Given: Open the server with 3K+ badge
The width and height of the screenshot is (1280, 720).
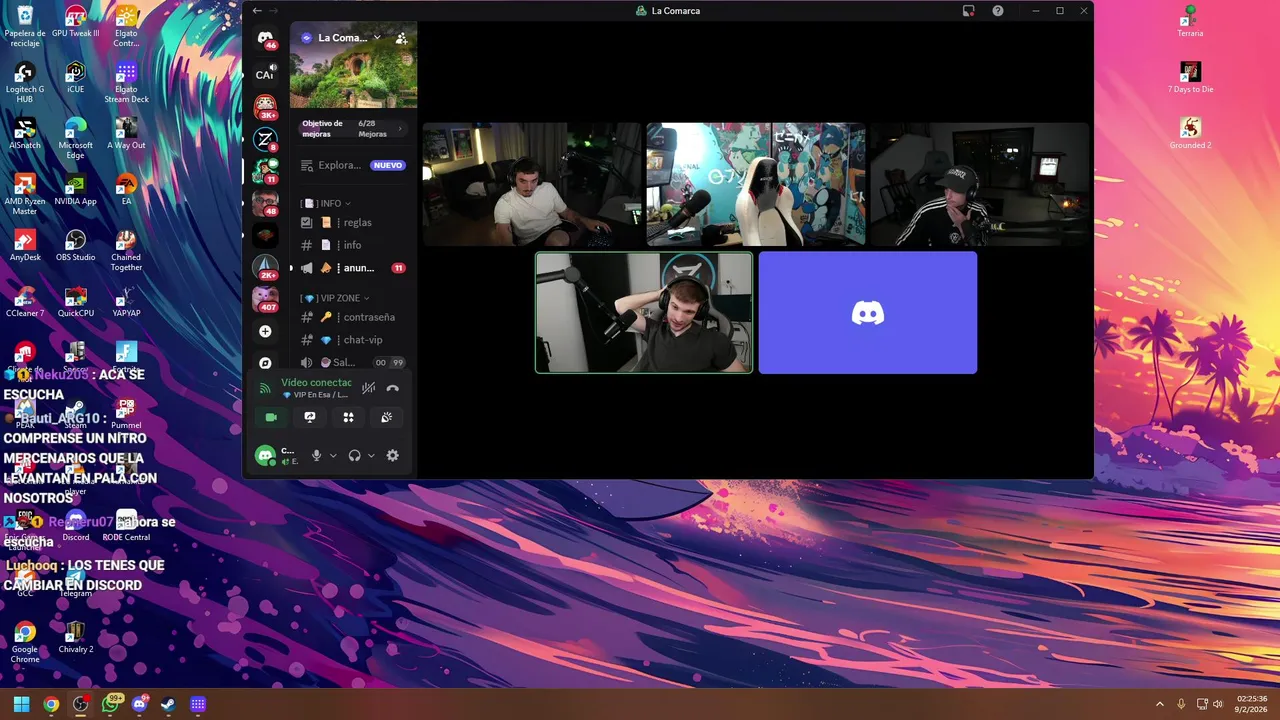Looking at the screenshot, I should tap(265, 106).
